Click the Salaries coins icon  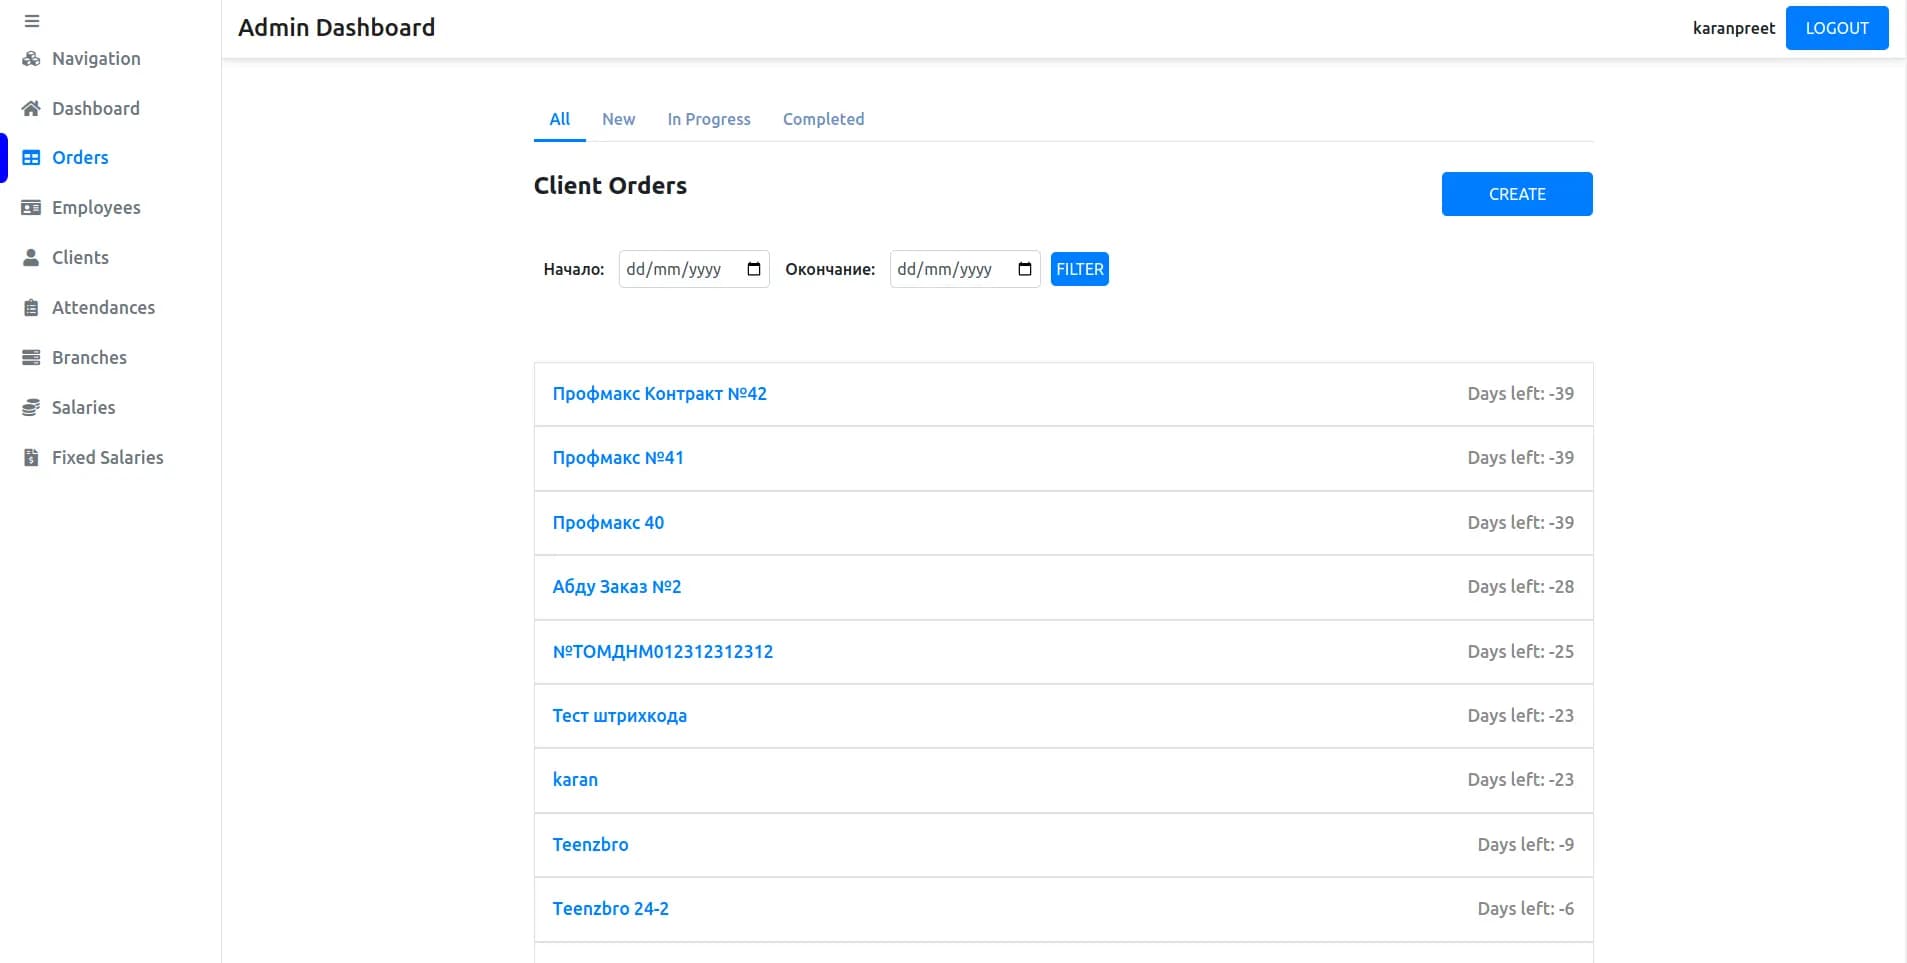coord(31,408)
